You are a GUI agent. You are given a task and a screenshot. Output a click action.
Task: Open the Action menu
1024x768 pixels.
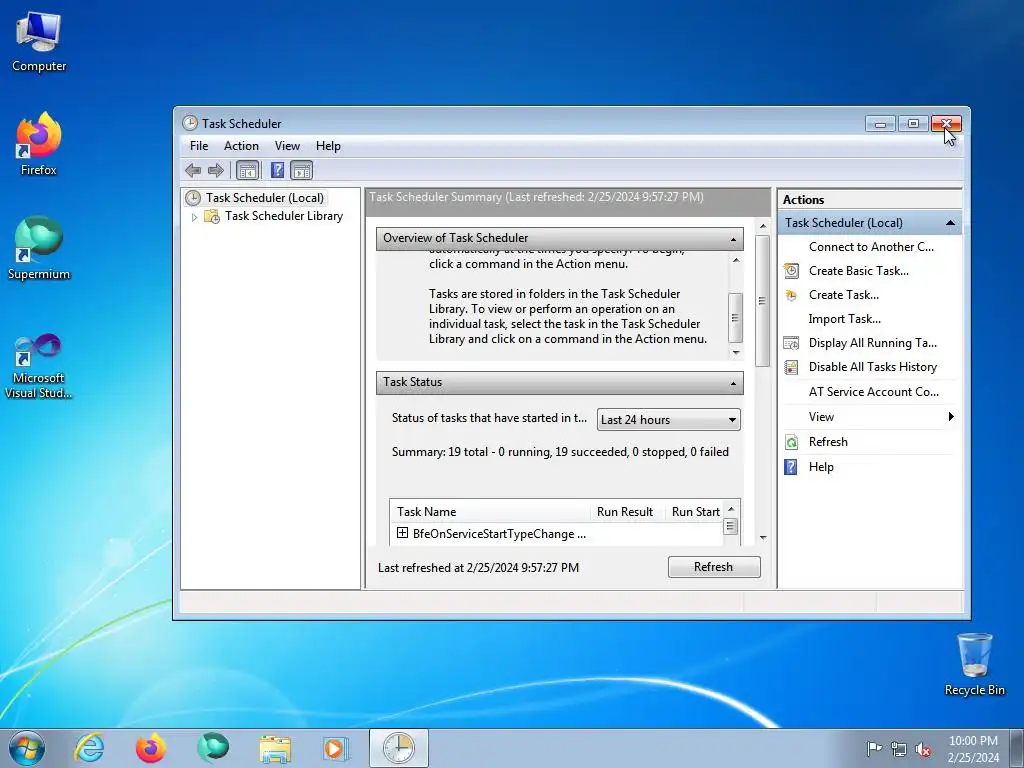(x=241, y=146)
